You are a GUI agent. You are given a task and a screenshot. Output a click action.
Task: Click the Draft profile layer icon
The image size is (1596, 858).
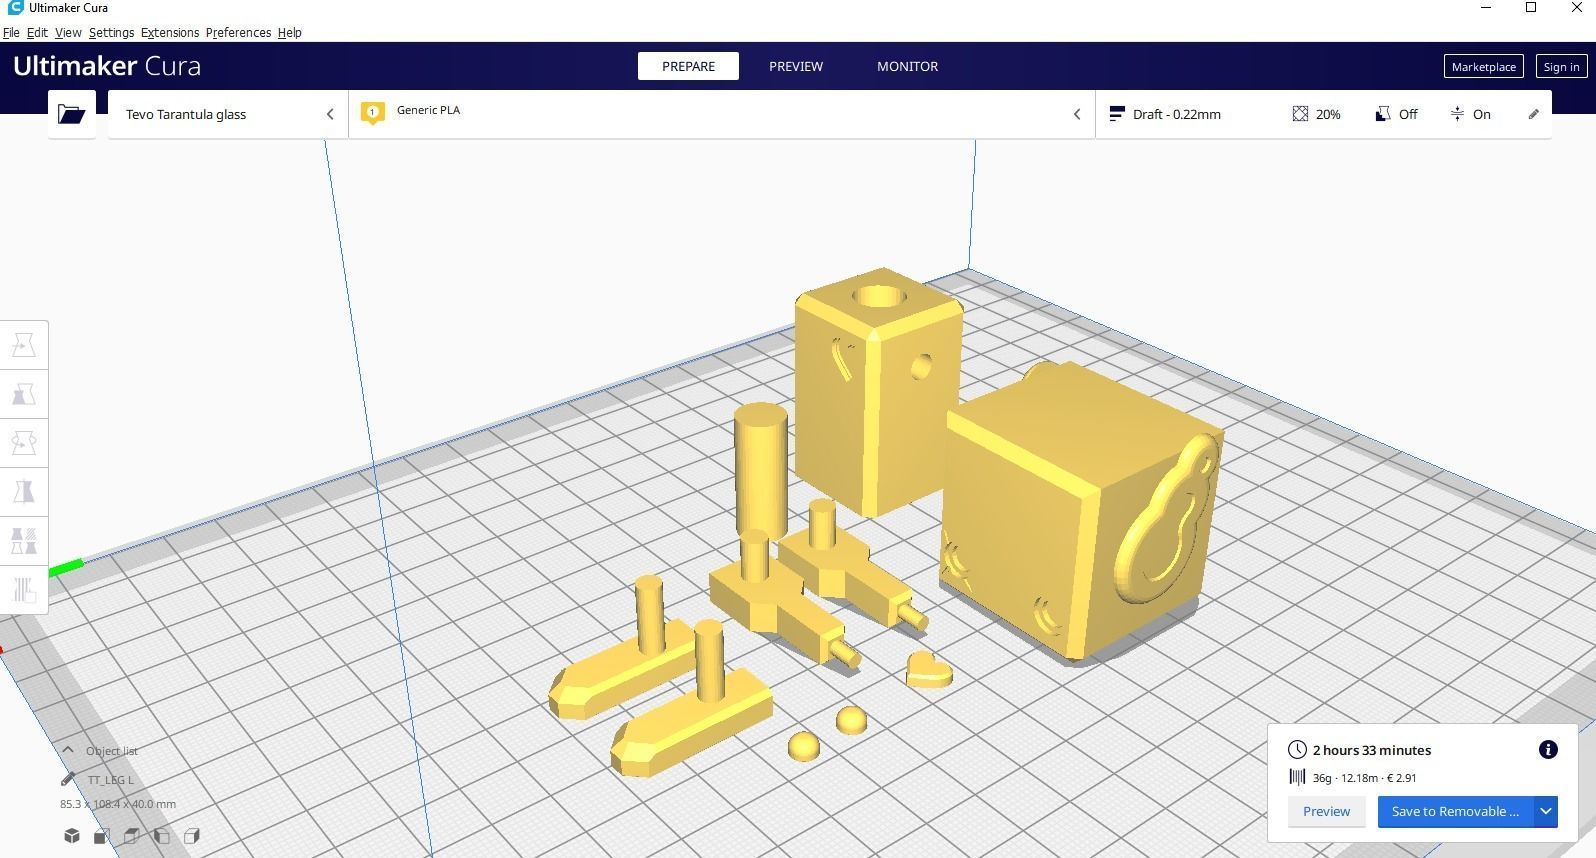click(x=1117, y=114)
